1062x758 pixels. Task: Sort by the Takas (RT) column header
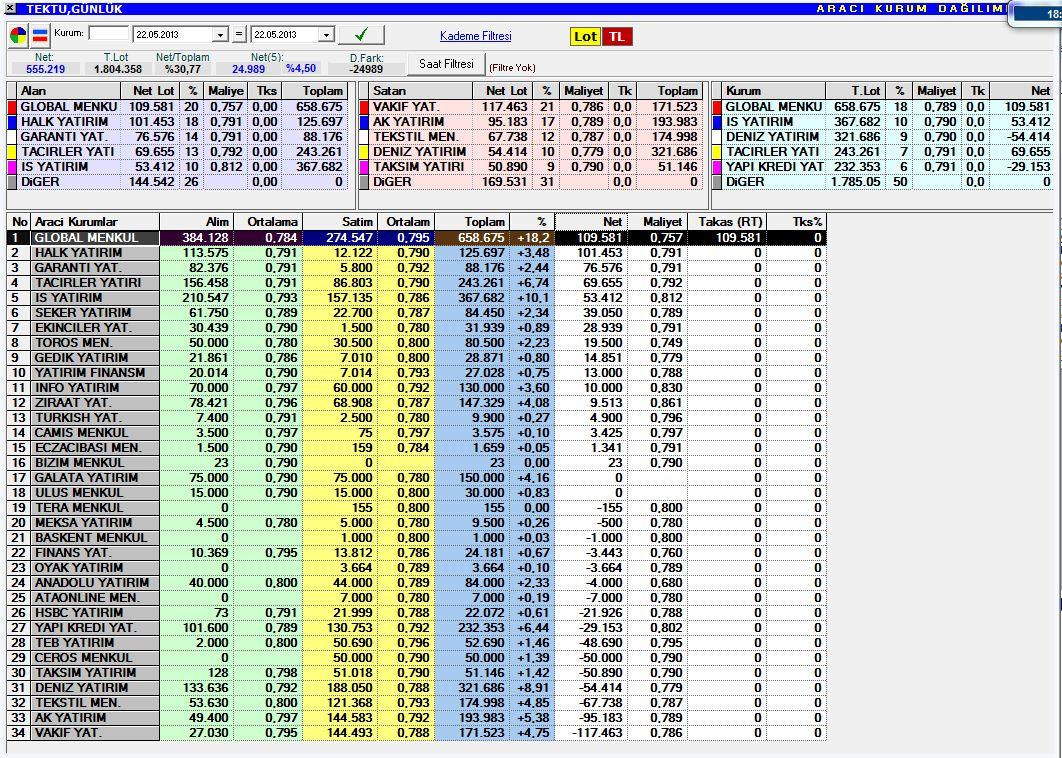(727, 222)
